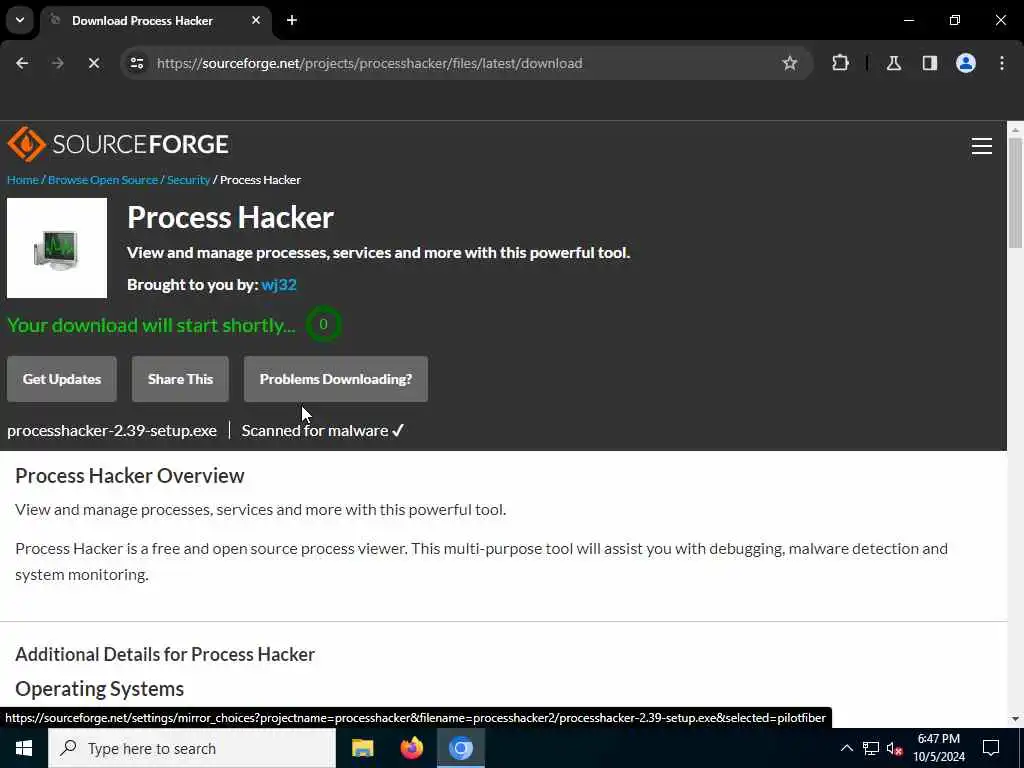The height and width of the screenshot is (768, 1024).
Task: Open a new browser tab
Action: pos(292,20)
